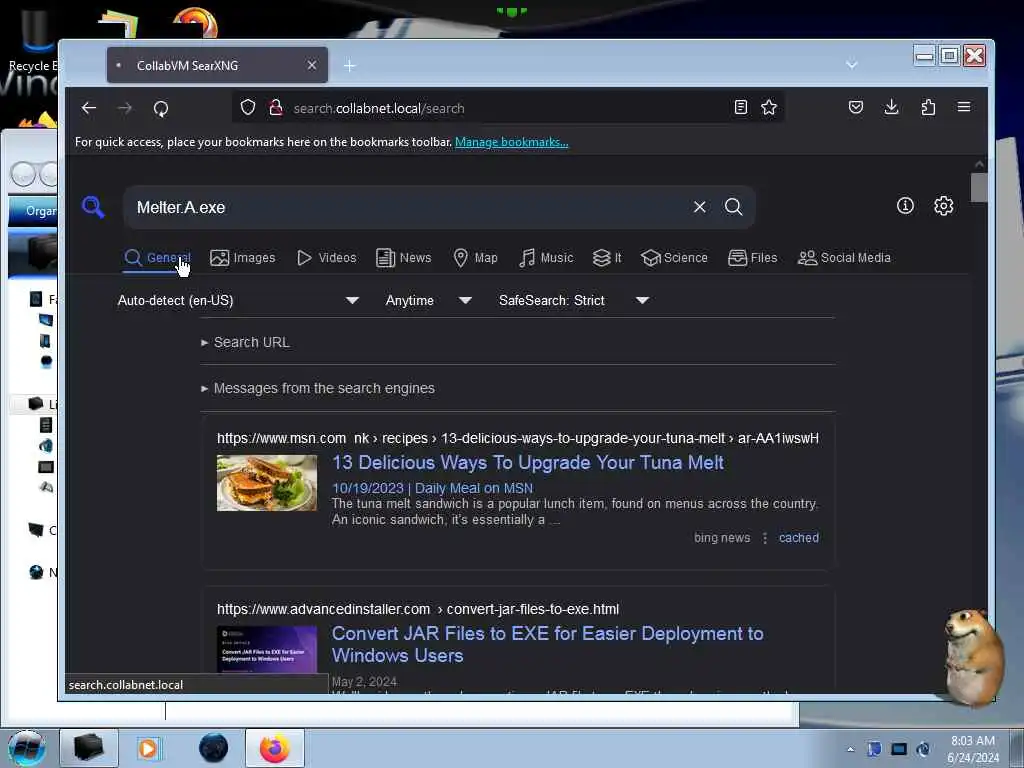Image resolution: width=1024 pixels, height=768 pixels.
Task: Switch to the Music search tab
Action: (x=546, y=257)
